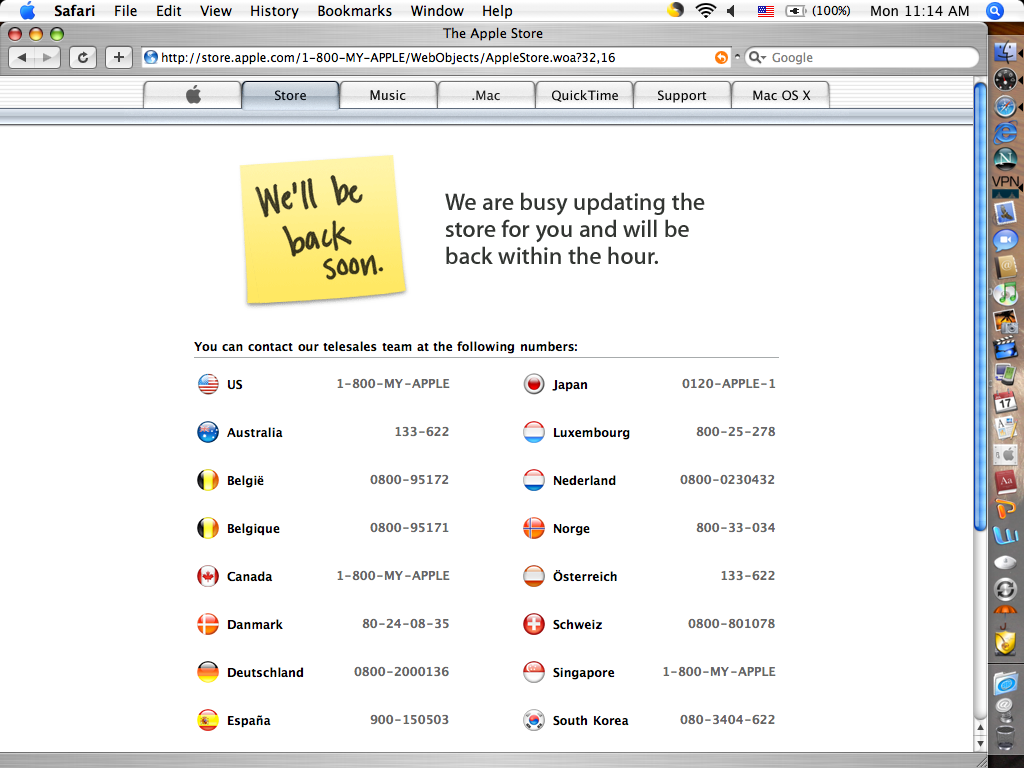Open iSync from the Dock
1024x768 pixels.
pyautogui.click(x=1005, y=589)
